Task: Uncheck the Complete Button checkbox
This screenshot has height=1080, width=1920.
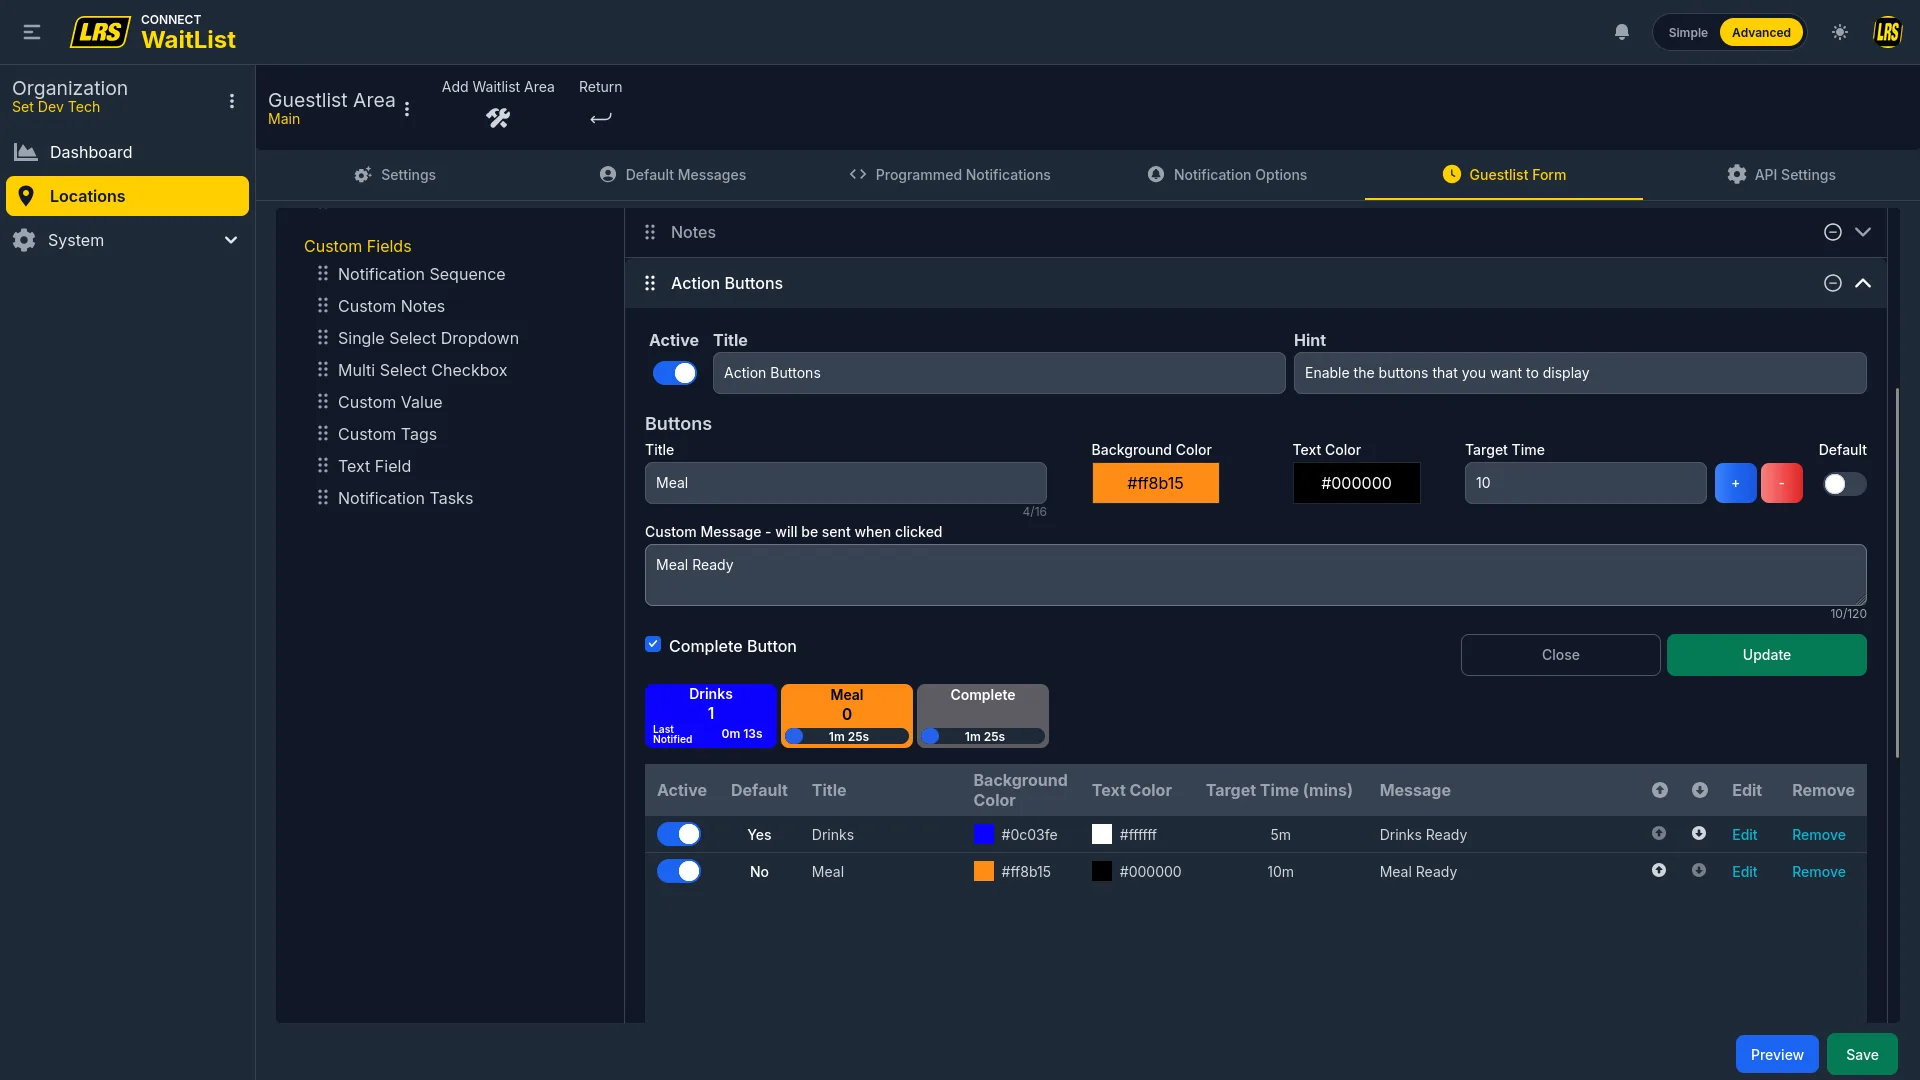Action: click(653, 644)
